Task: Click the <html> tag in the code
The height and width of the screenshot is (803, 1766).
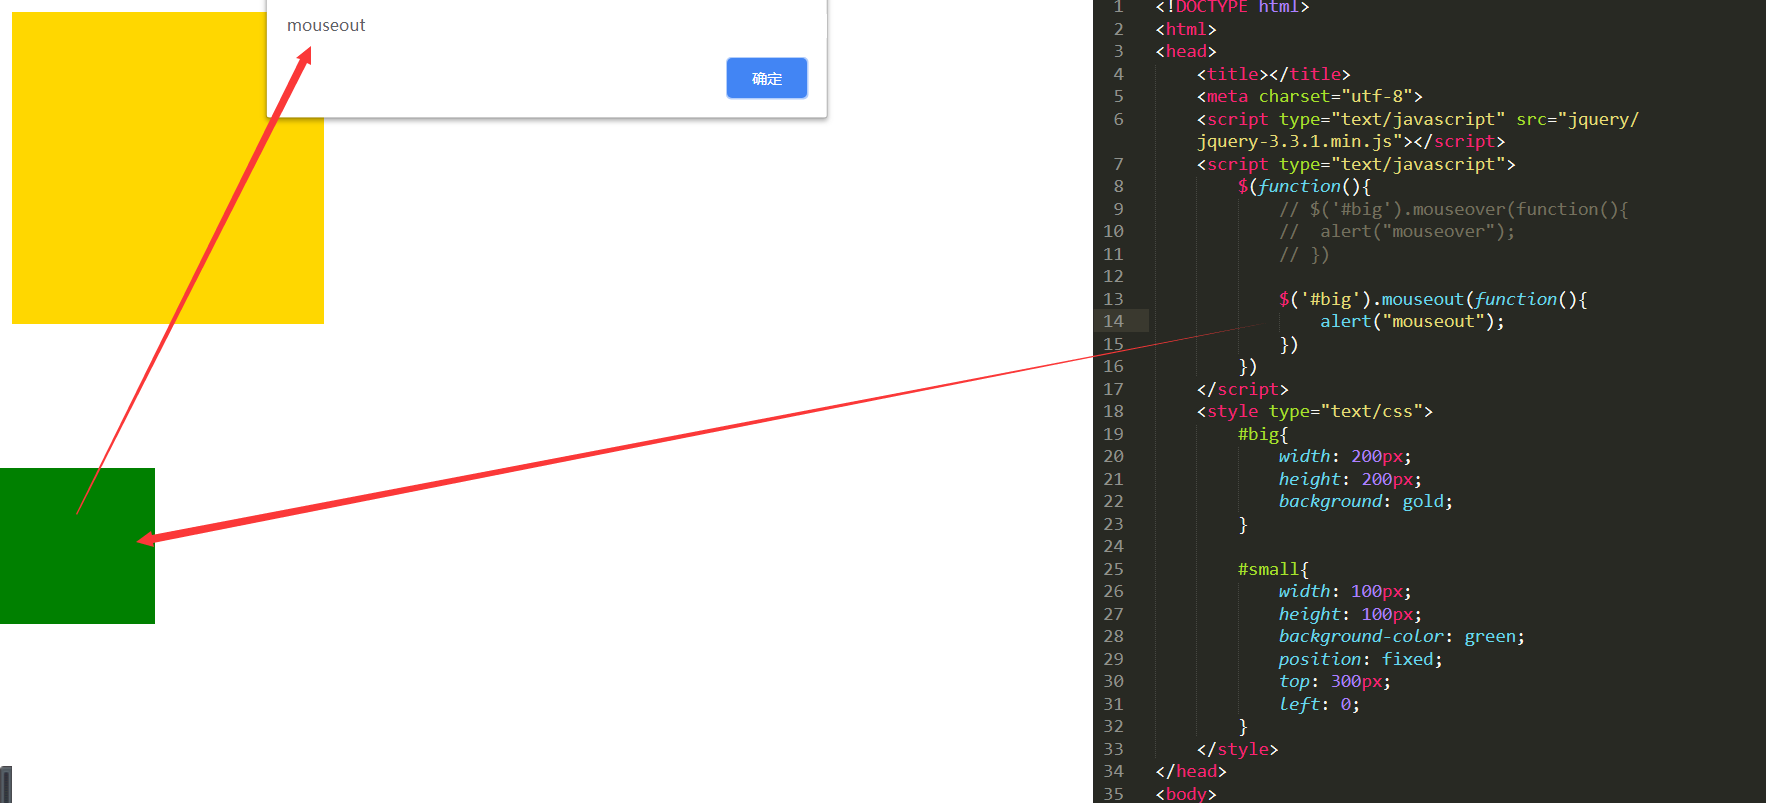Action: coord(1186,29)
